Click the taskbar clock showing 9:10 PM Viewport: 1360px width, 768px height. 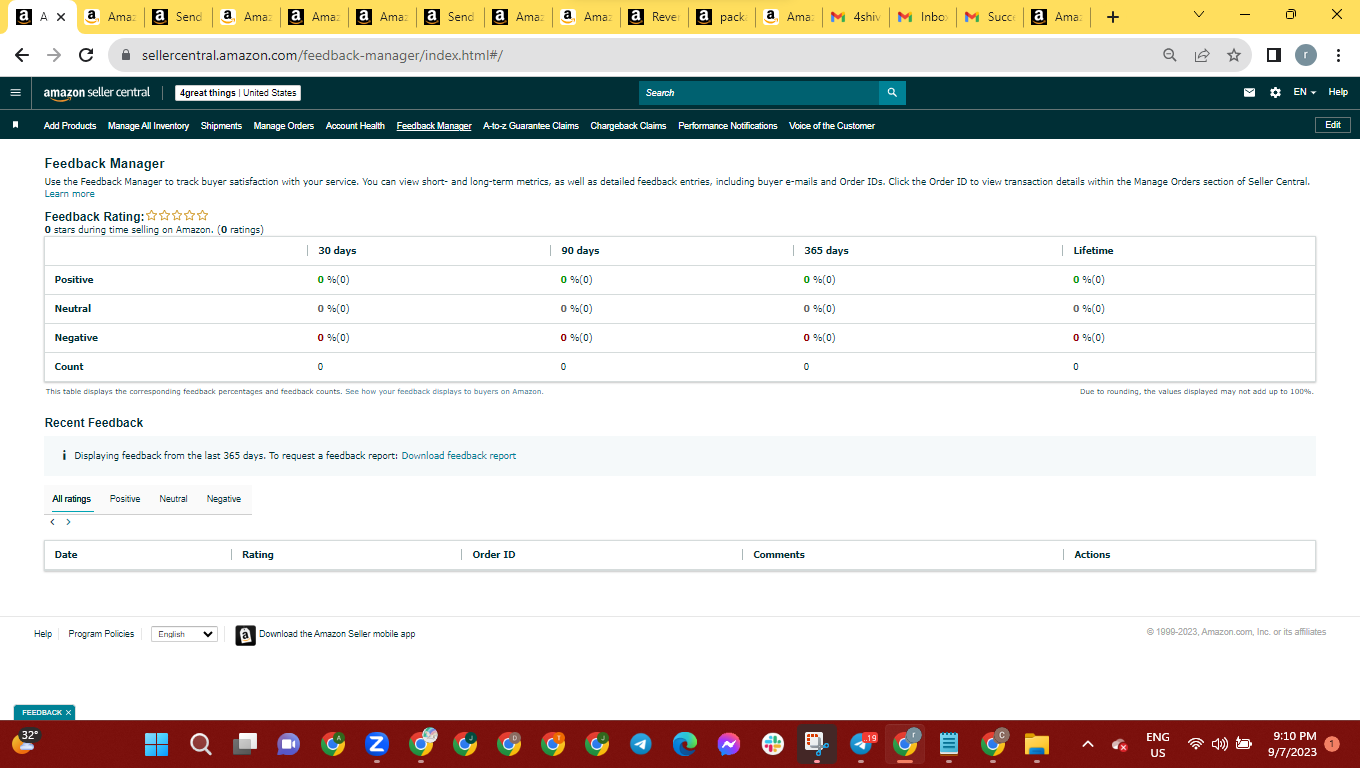(x=1294, y=744)
